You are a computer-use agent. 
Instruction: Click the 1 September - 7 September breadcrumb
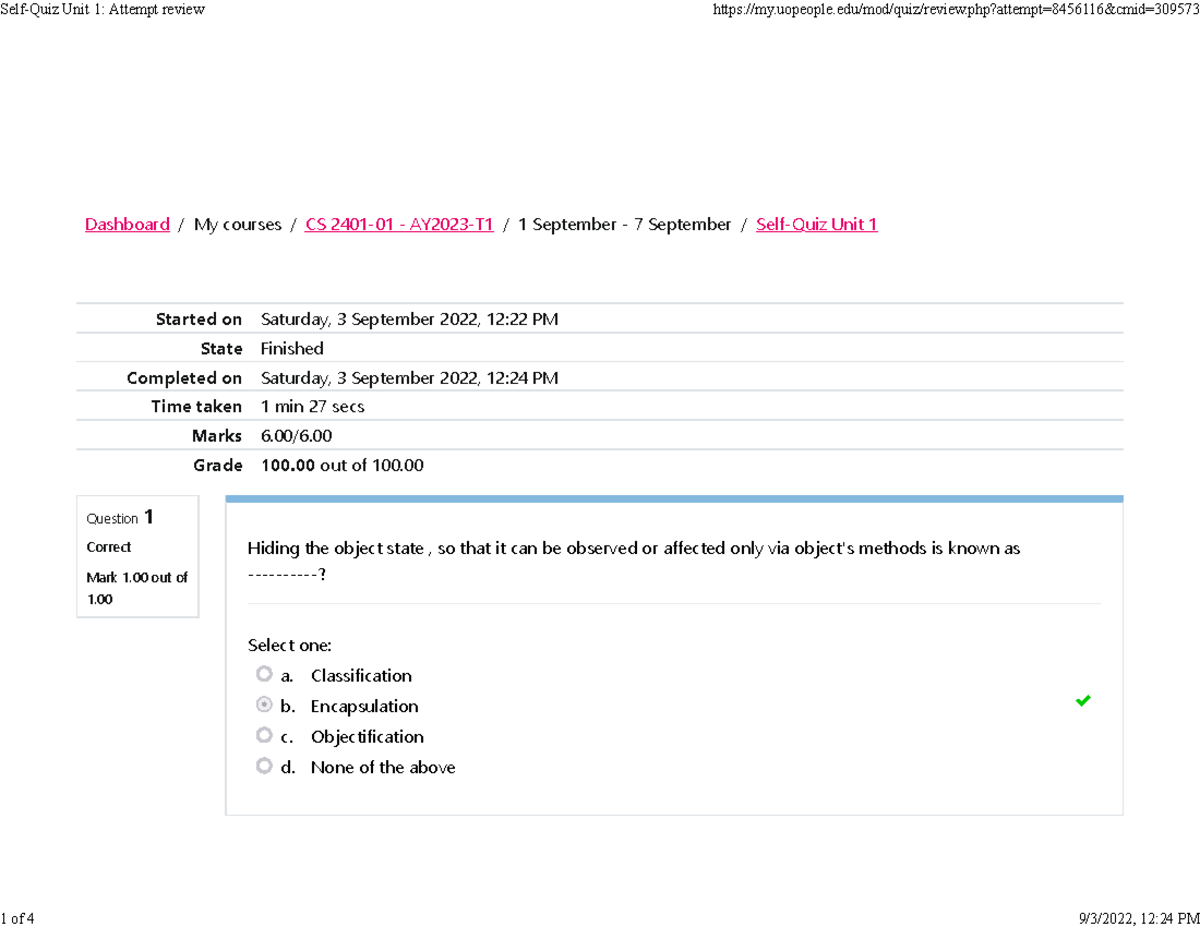[624, 224]
